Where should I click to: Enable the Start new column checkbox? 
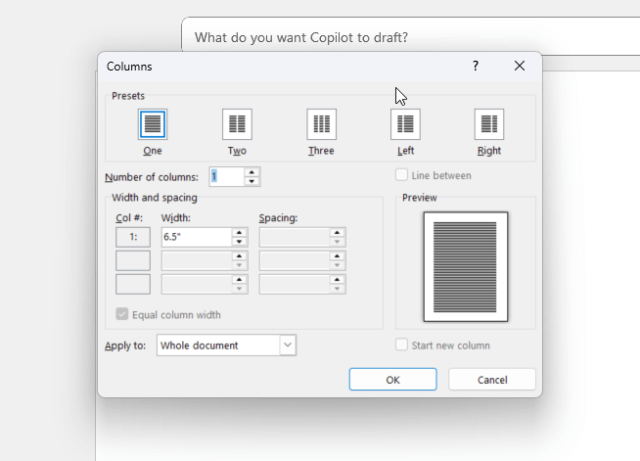pos(402,345)
